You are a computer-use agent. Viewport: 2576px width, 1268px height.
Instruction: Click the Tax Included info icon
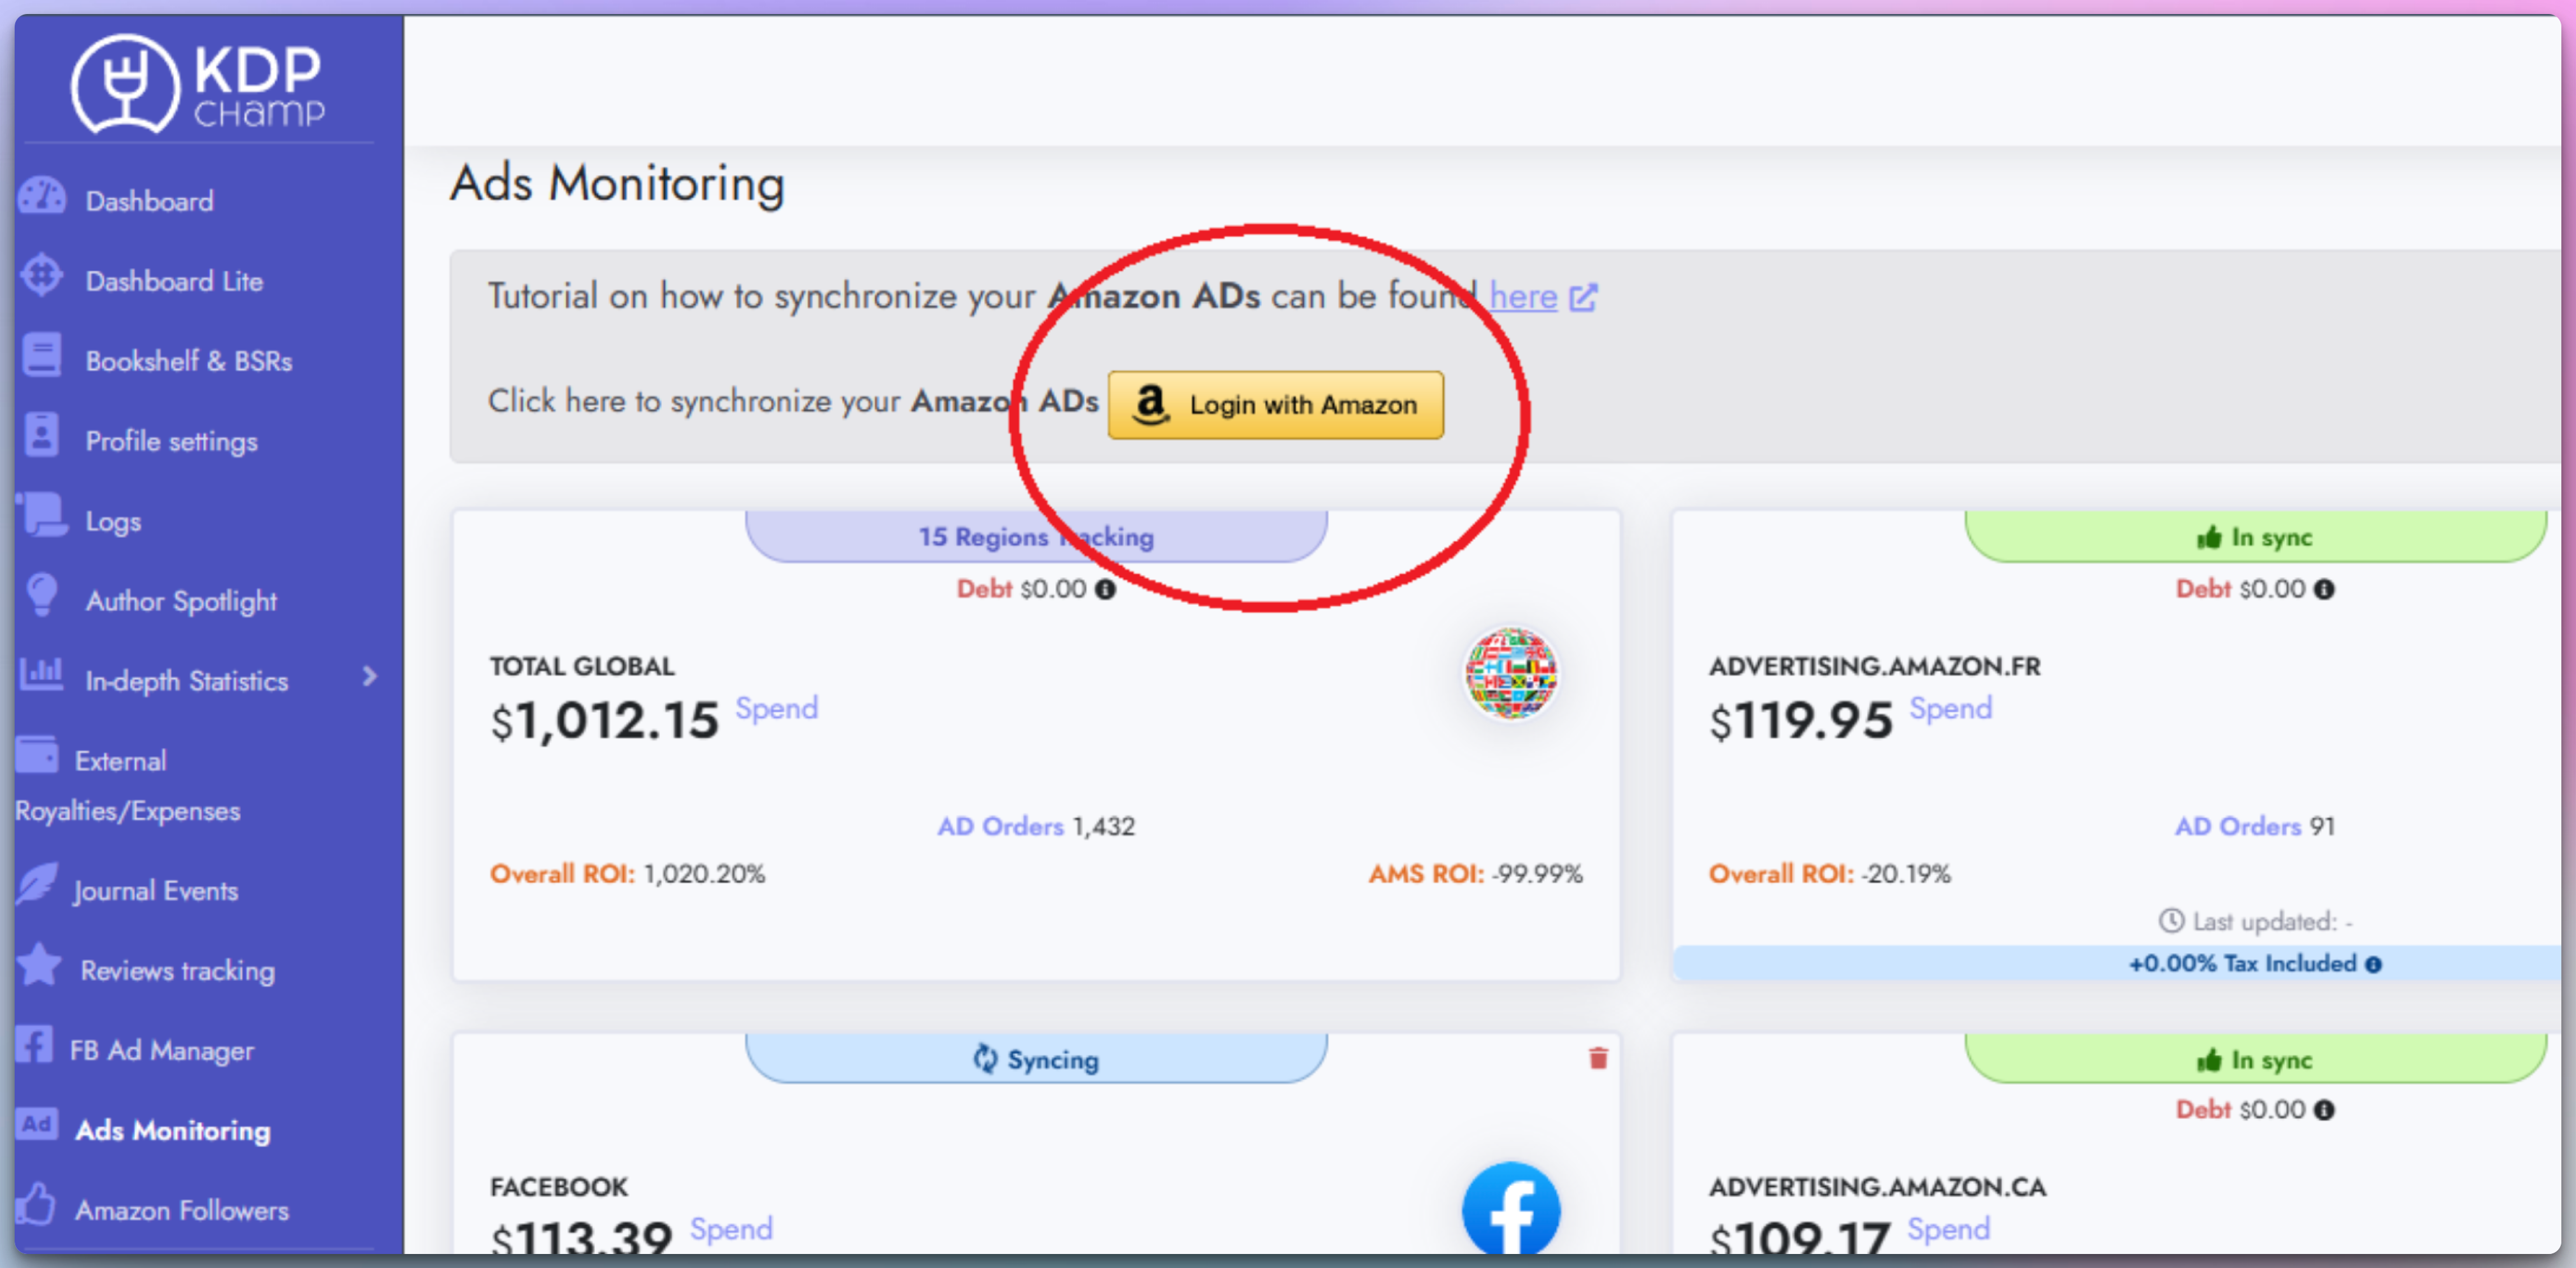tap(2373, 965)
